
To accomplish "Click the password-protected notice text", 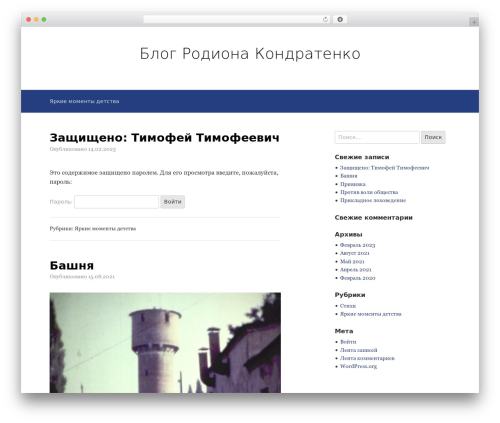I will [x=164, y=177].
